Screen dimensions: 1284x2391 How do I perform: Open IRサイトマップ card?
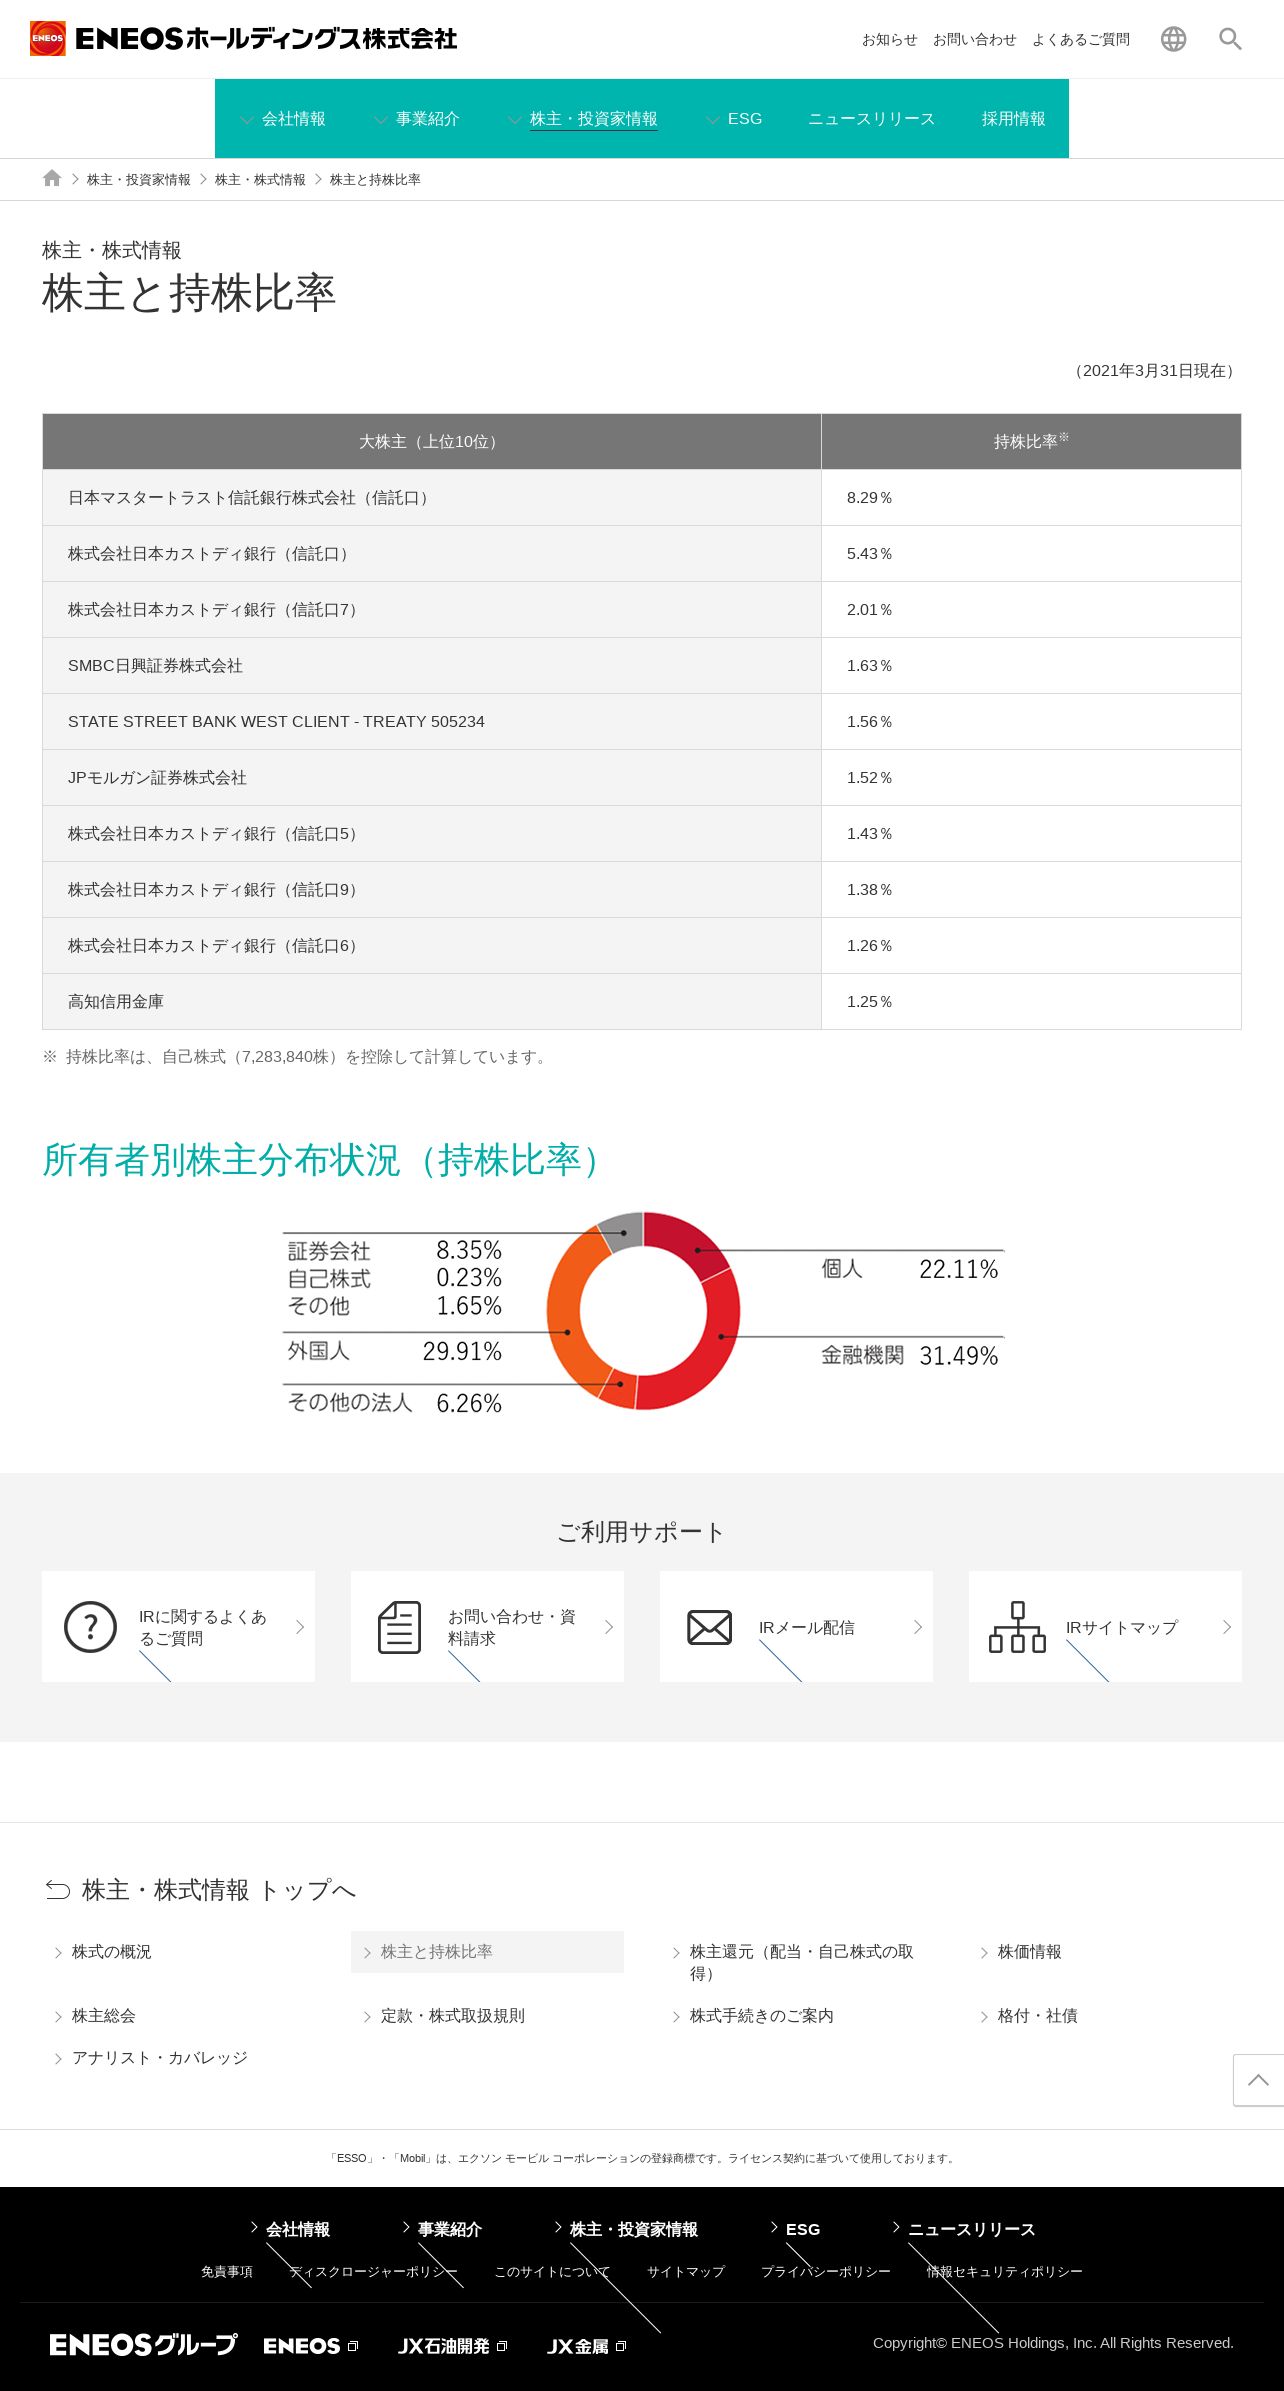[x=1105, y=1626]
